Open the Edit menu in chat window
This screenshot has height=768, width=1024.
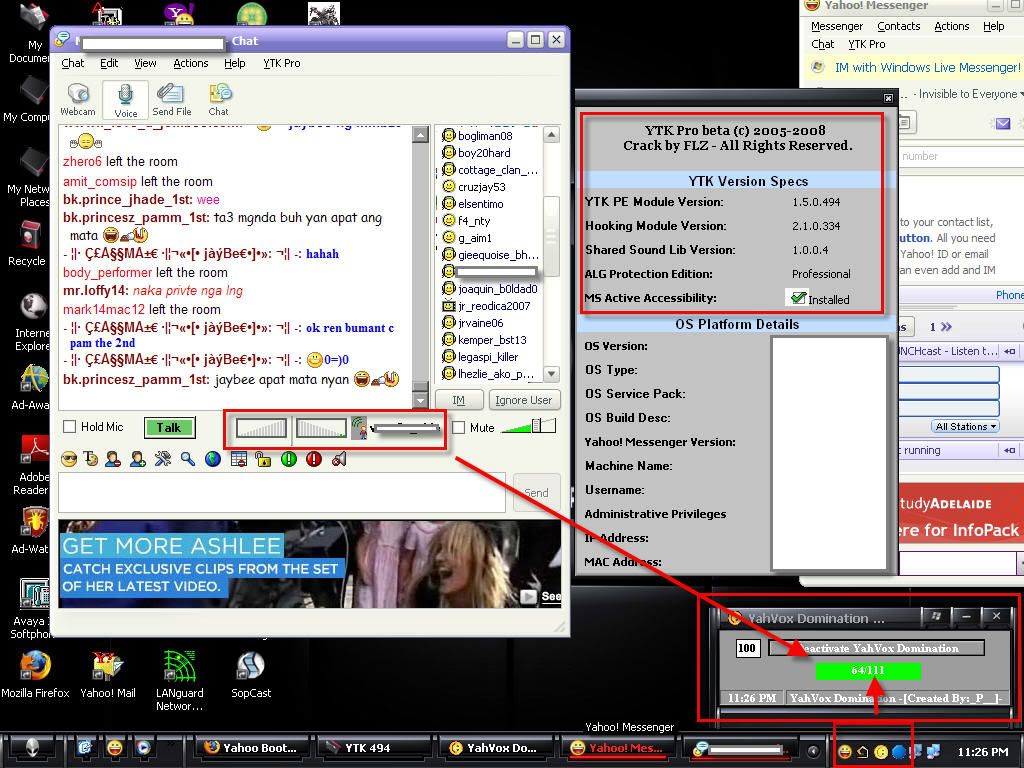tap(109, 63)
